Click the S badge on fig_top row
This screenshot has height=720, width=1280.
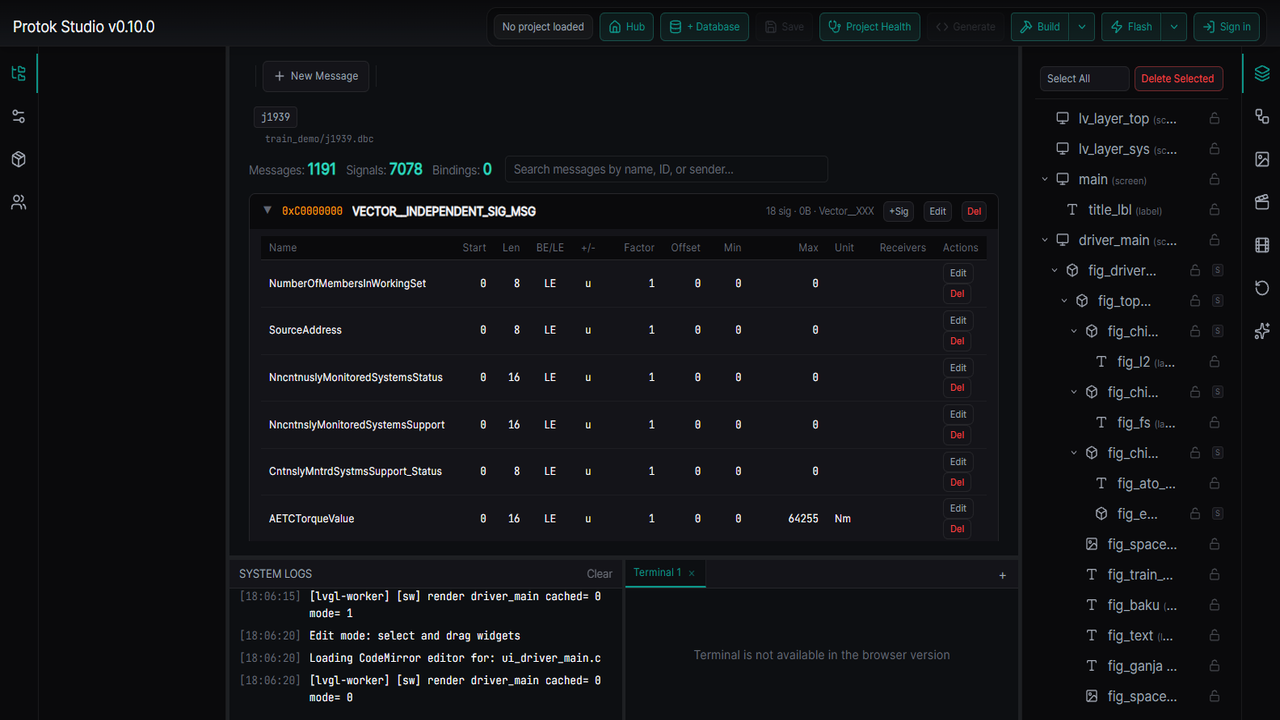coord(1217,301)
